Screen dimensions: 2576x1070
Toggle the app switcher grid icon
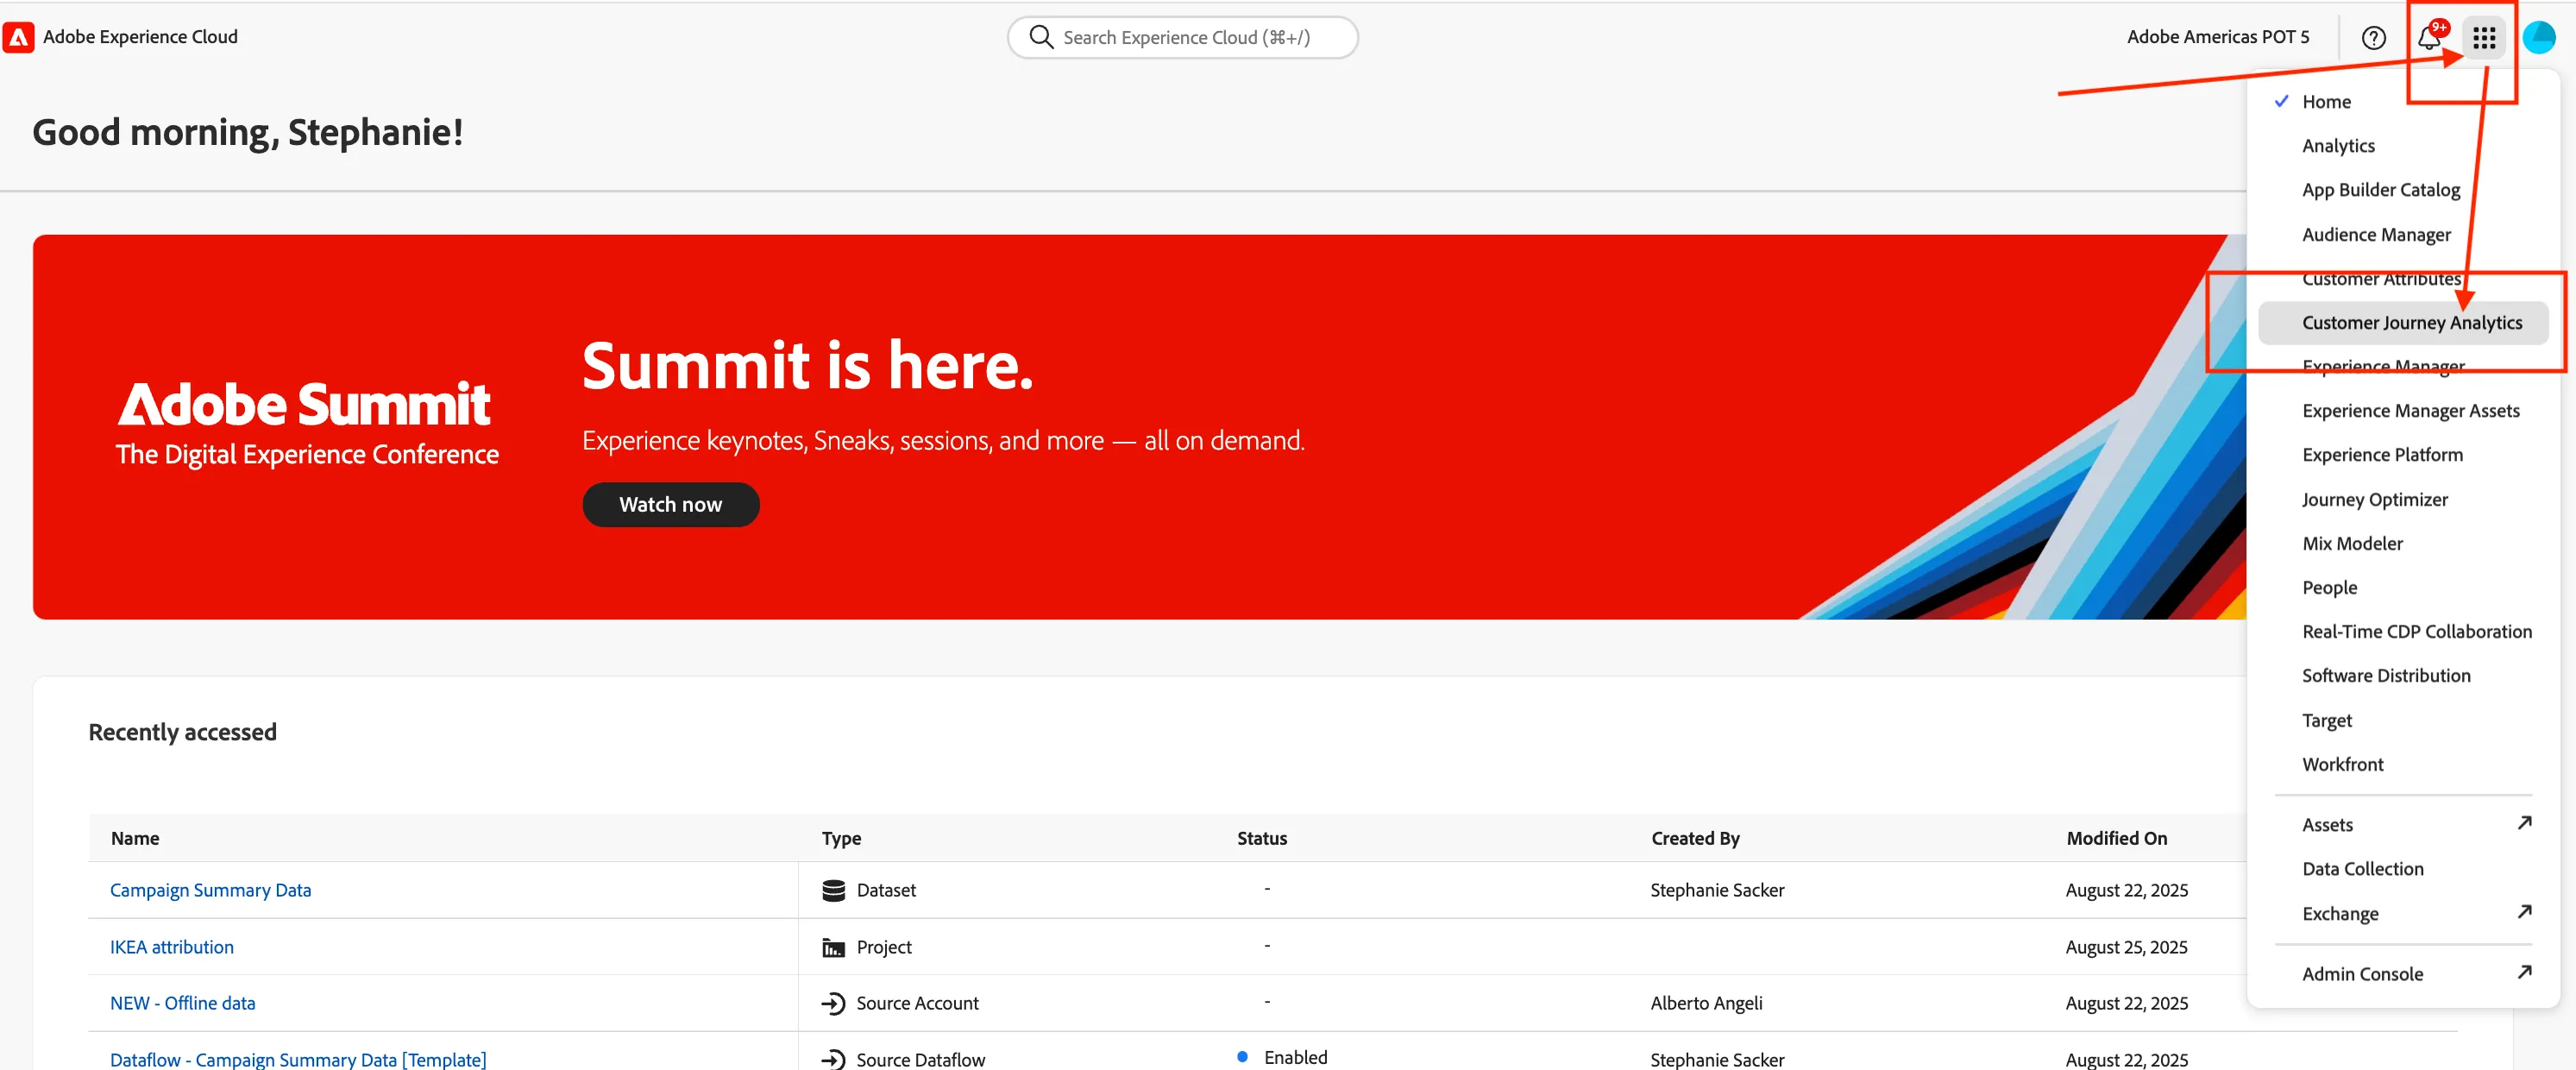2484,38
